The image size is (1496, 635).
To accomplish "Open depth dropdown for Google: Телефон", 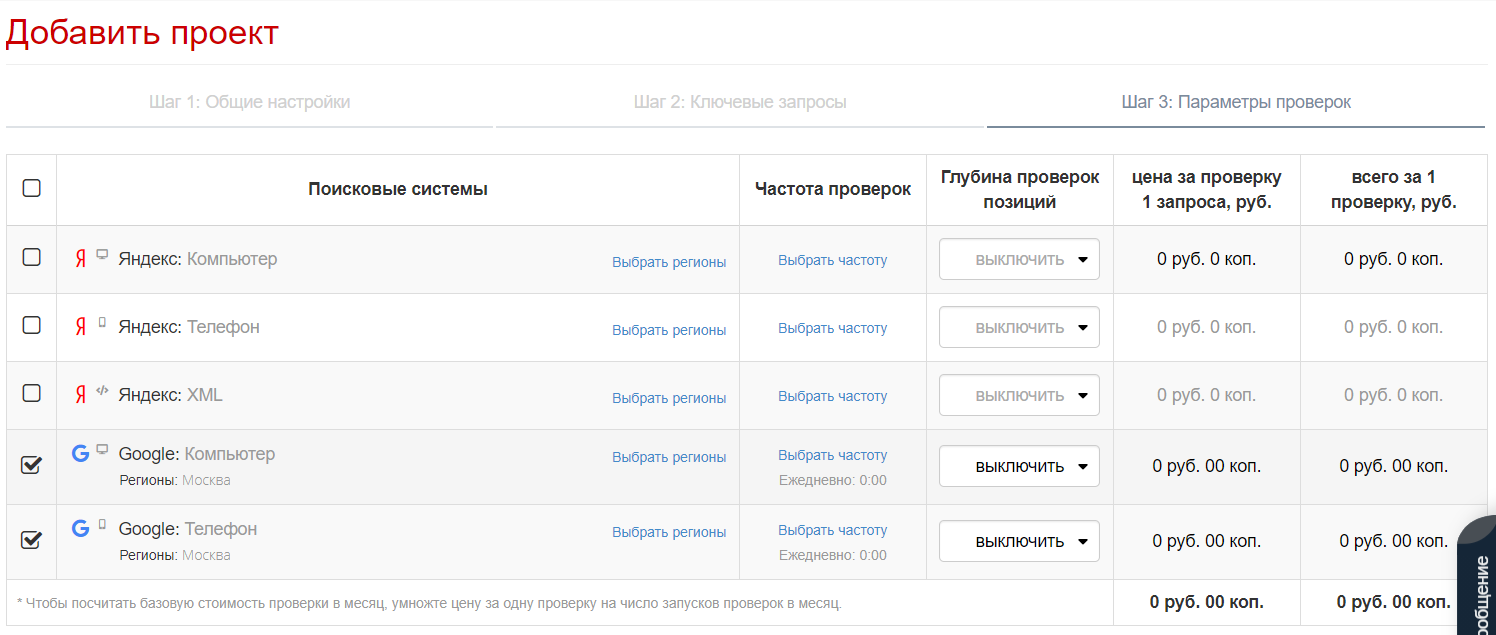I will pos(1019,541).
